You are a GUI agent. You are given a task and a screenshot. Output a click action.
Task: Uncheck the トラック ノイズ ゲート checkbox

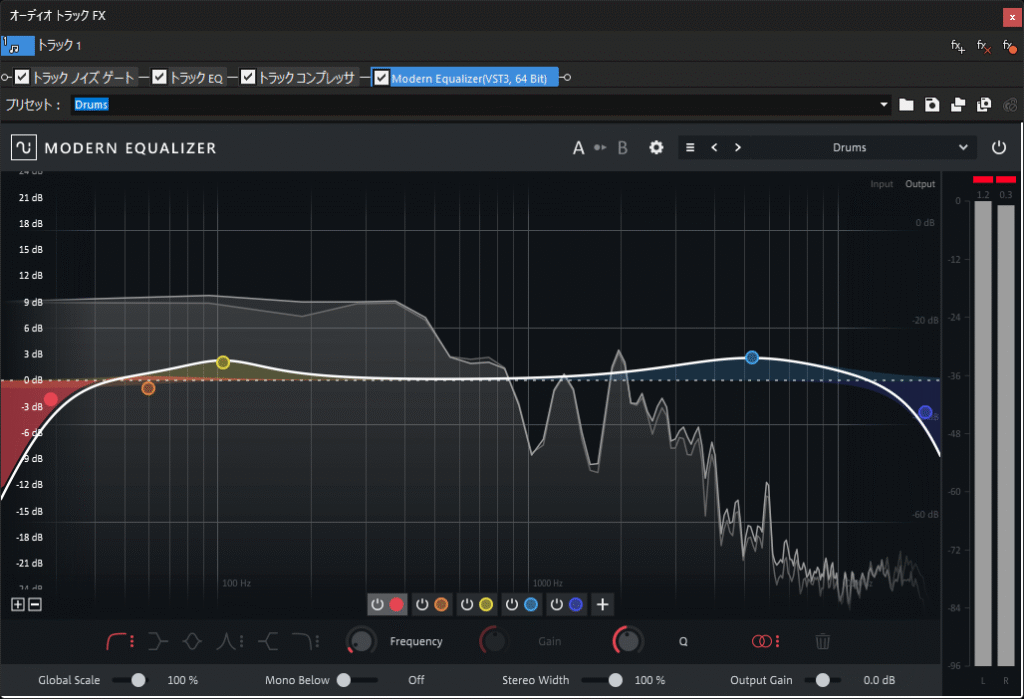[22, 77]
